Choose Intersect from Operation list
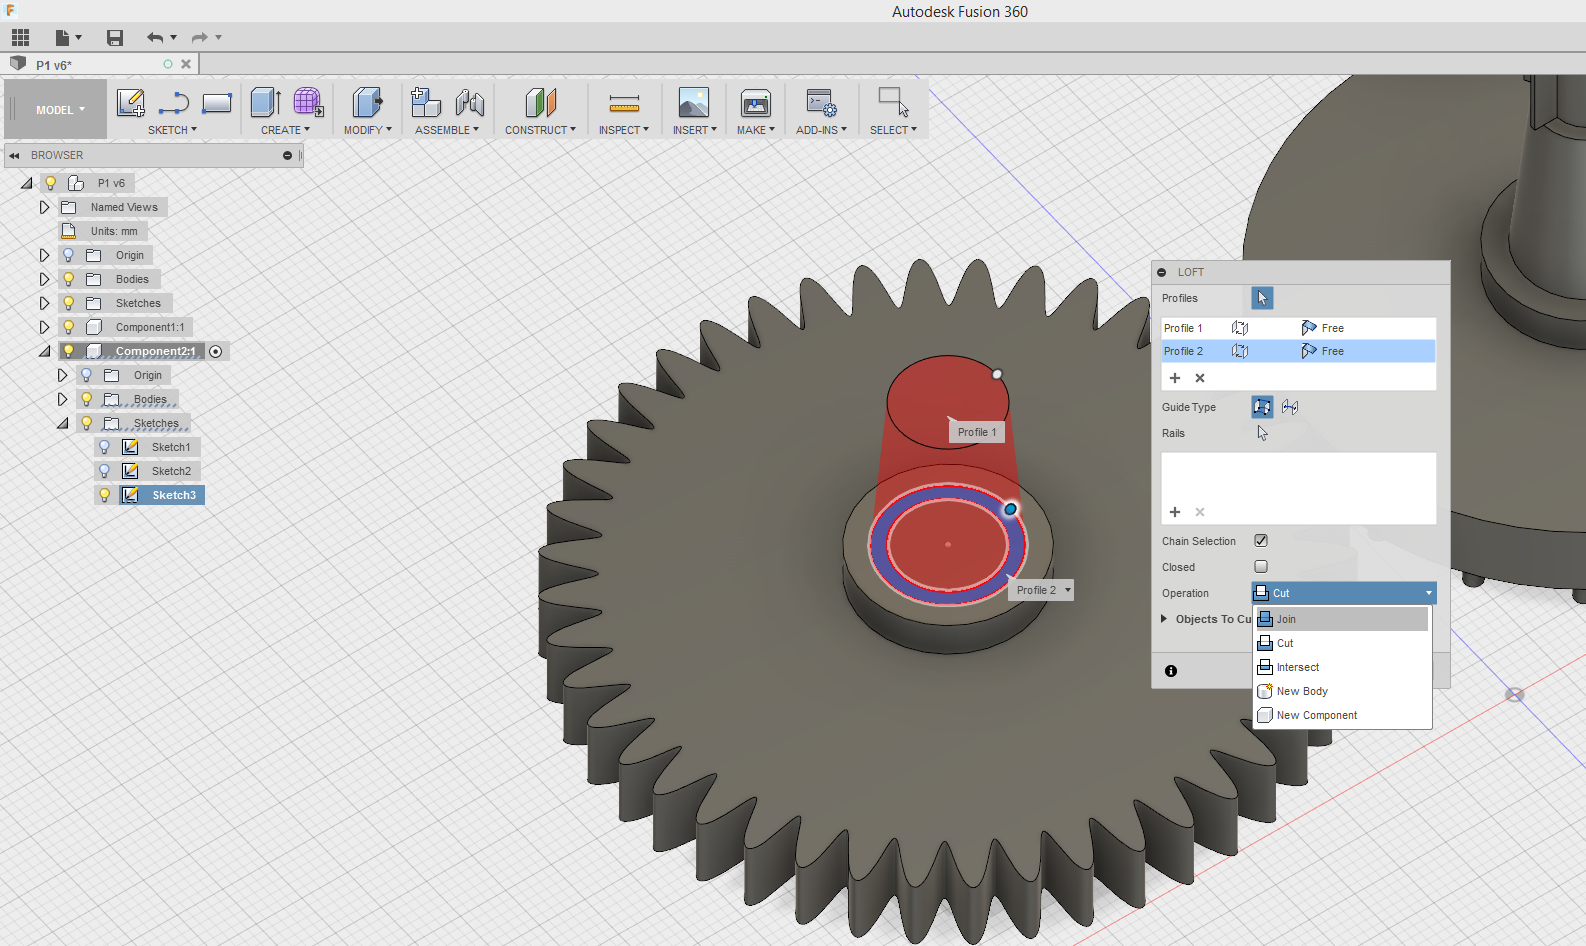Screen dimensions: 1586x946 [x=1342, y=667]
